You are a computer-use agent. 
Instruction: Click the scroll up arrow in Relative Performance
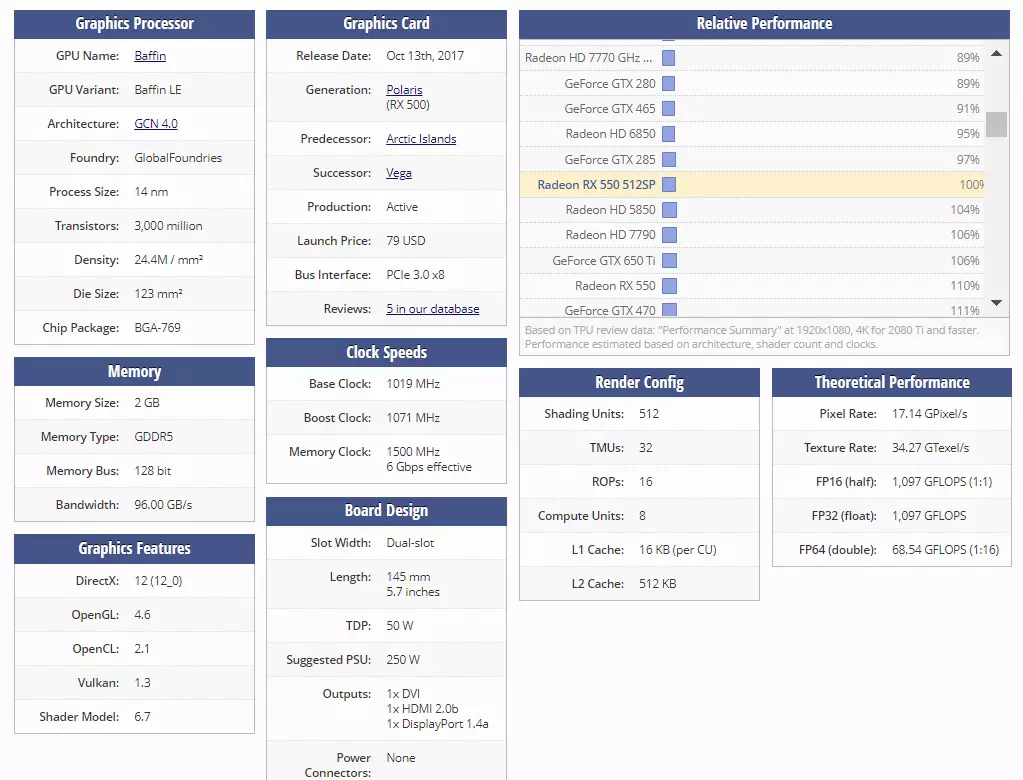pyautogui.click(x=996, y=53)
